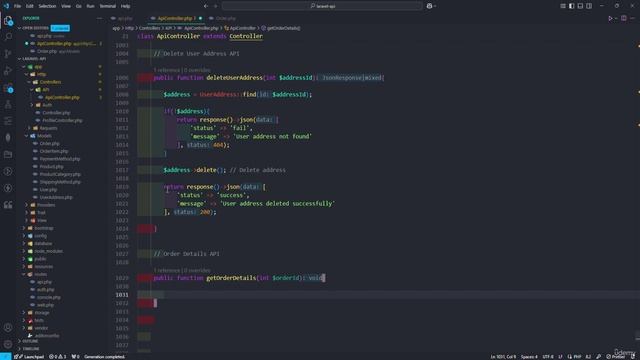Click errors and warnings count in status bar
Viewport: 640px width, 360px height.
pyautogui.click(x=58, y=356)
